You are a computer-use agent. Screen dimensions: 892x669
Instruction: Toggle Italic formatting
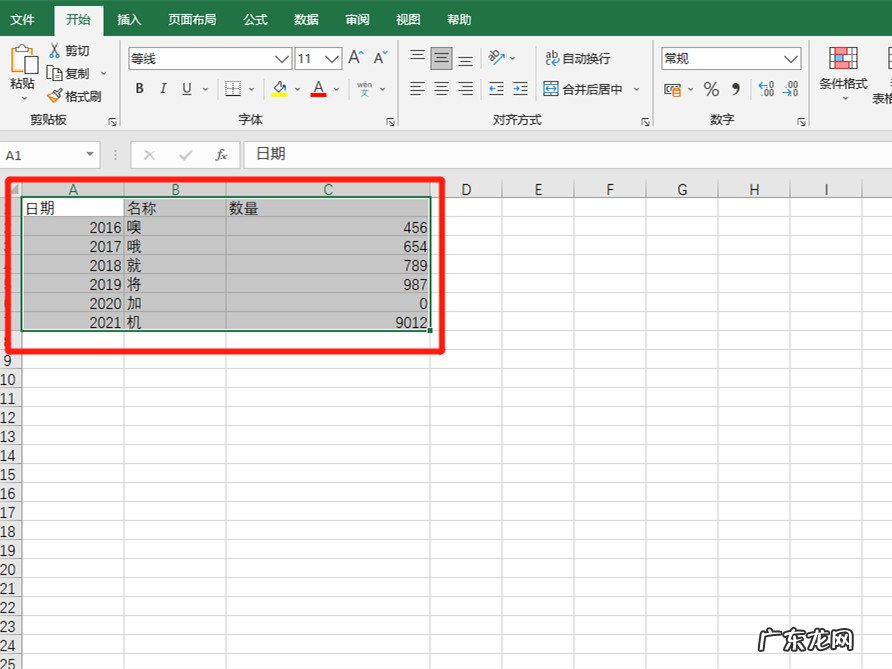[x=163, y=89]
